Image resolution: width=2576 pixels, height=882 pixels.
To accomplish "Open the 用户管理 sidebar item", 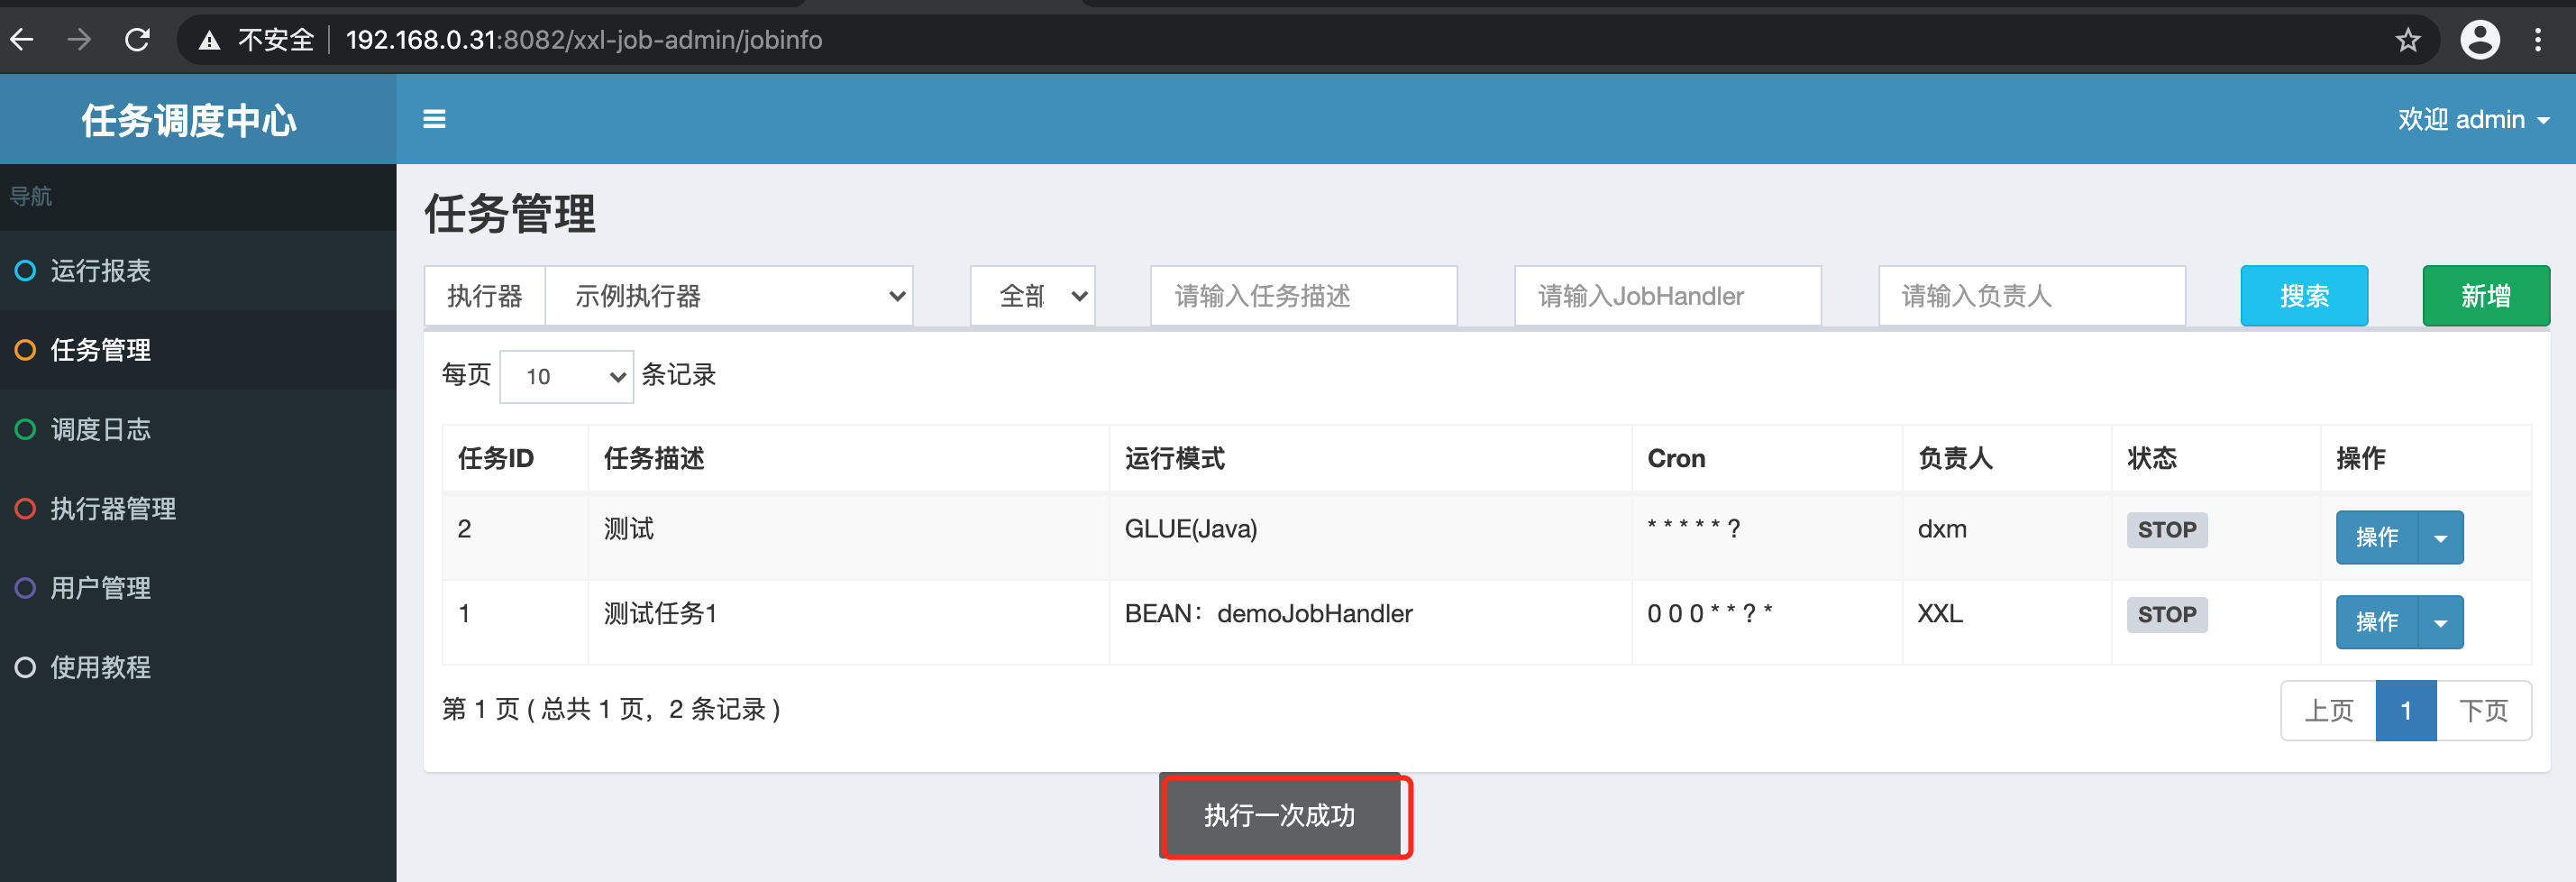I will pos(198,588).
